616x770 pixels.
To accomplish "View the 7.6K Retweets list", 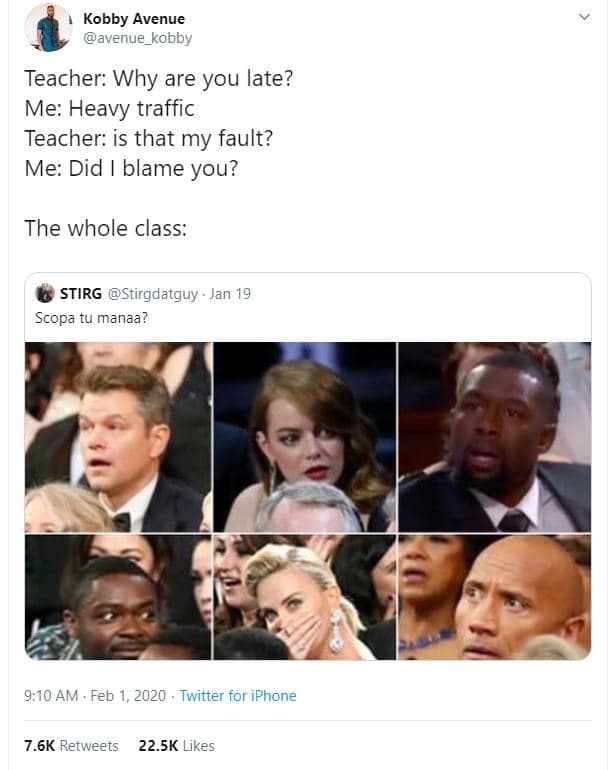I will point(71,745).
